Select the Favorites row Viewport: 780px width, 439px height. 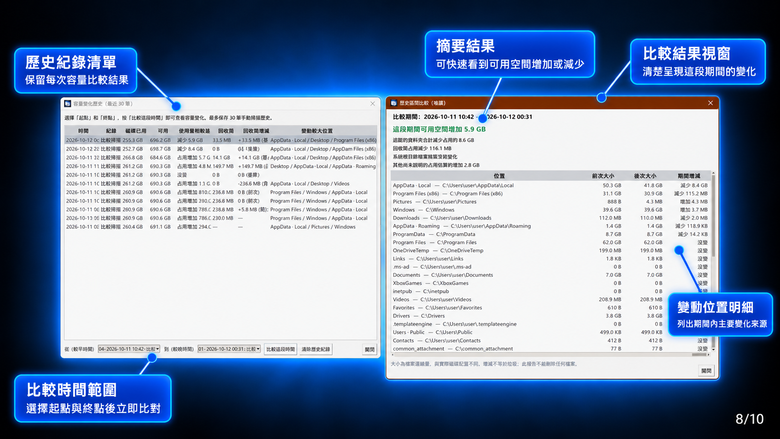click(551, 308)
